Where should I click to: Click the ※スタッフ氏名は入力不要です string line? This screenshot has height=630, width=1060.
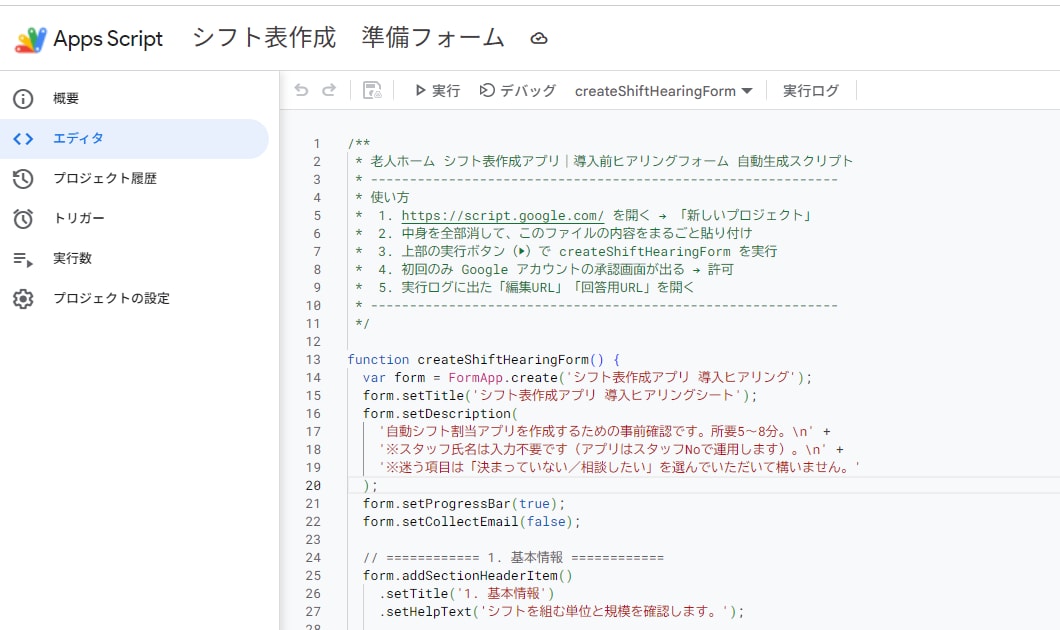point(611,450)
